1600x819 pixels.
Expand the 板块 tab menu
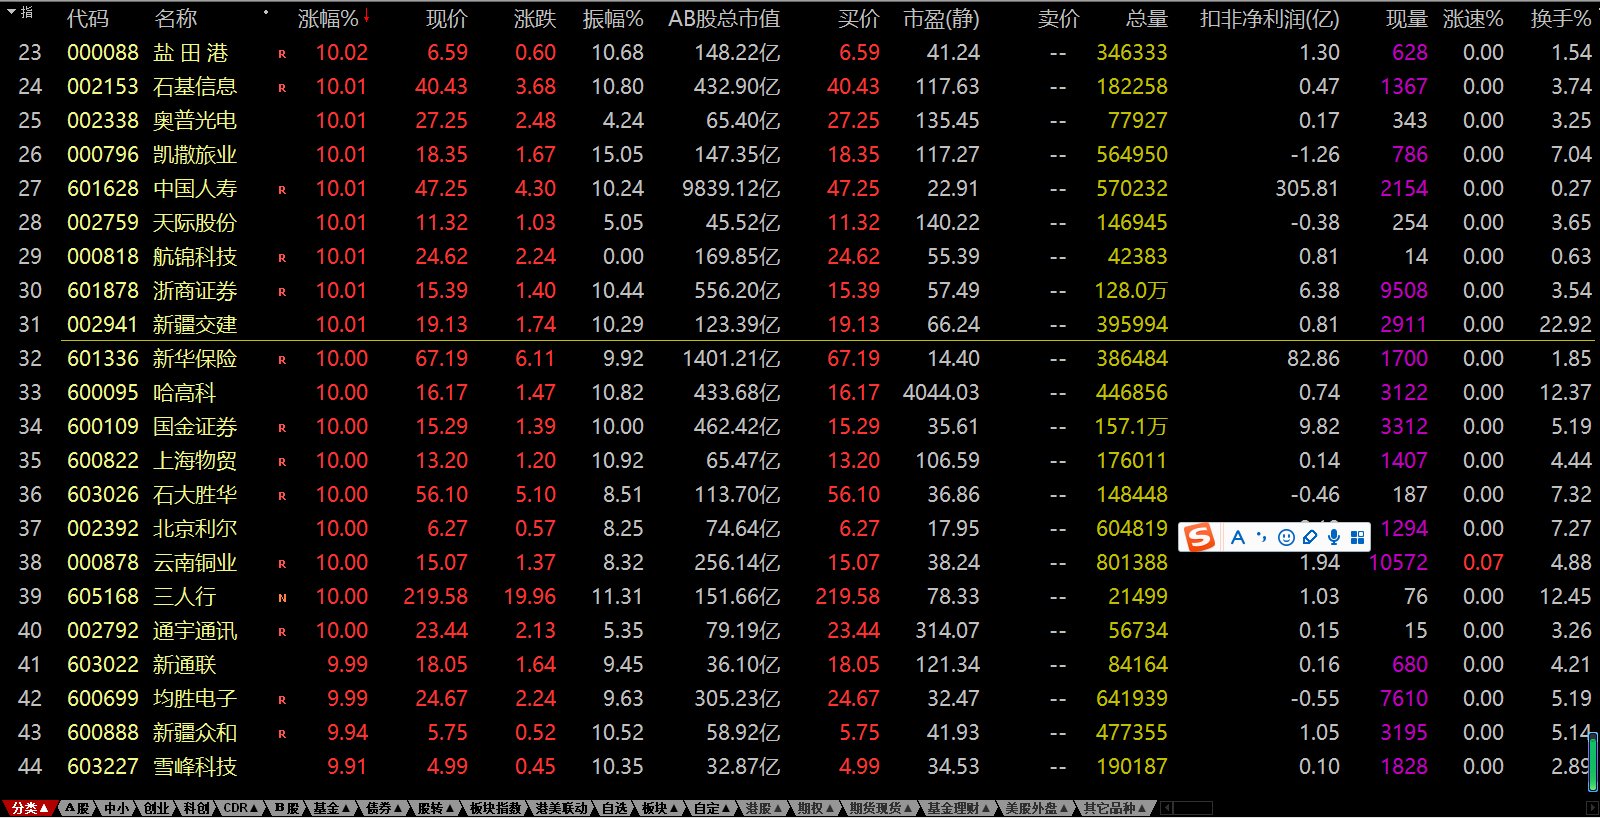(661, 808)
